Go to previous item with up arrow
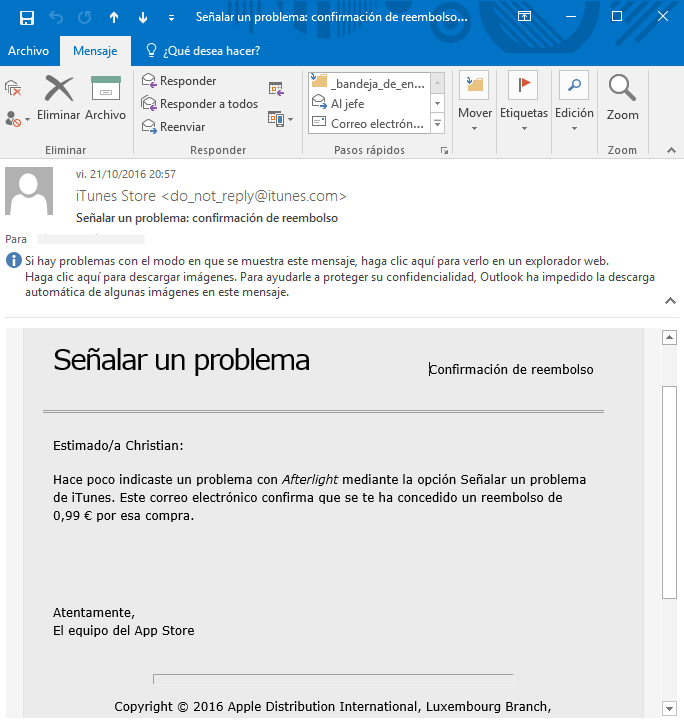Viewport: 684px width, 726px height. pos(113,18)
